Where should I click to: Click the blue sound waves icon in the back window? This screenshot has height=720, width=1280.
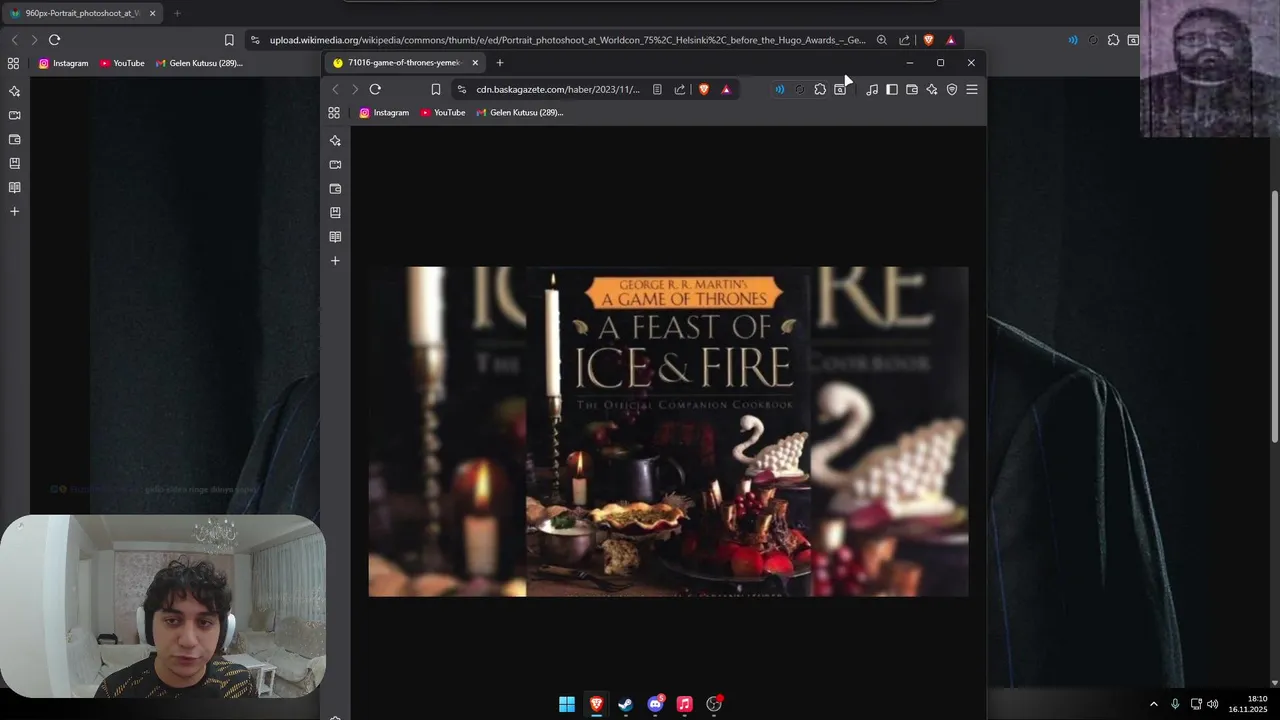point(1073,40)
